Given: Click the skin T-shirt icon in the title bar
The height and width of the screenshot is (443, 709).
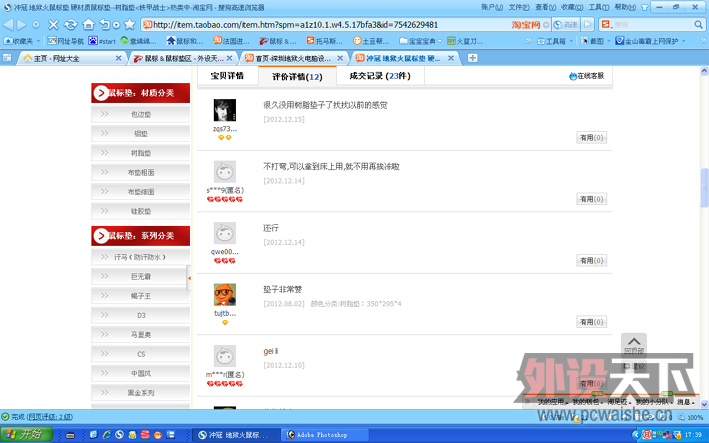Looking at the screenshot, I should point(645,7).
